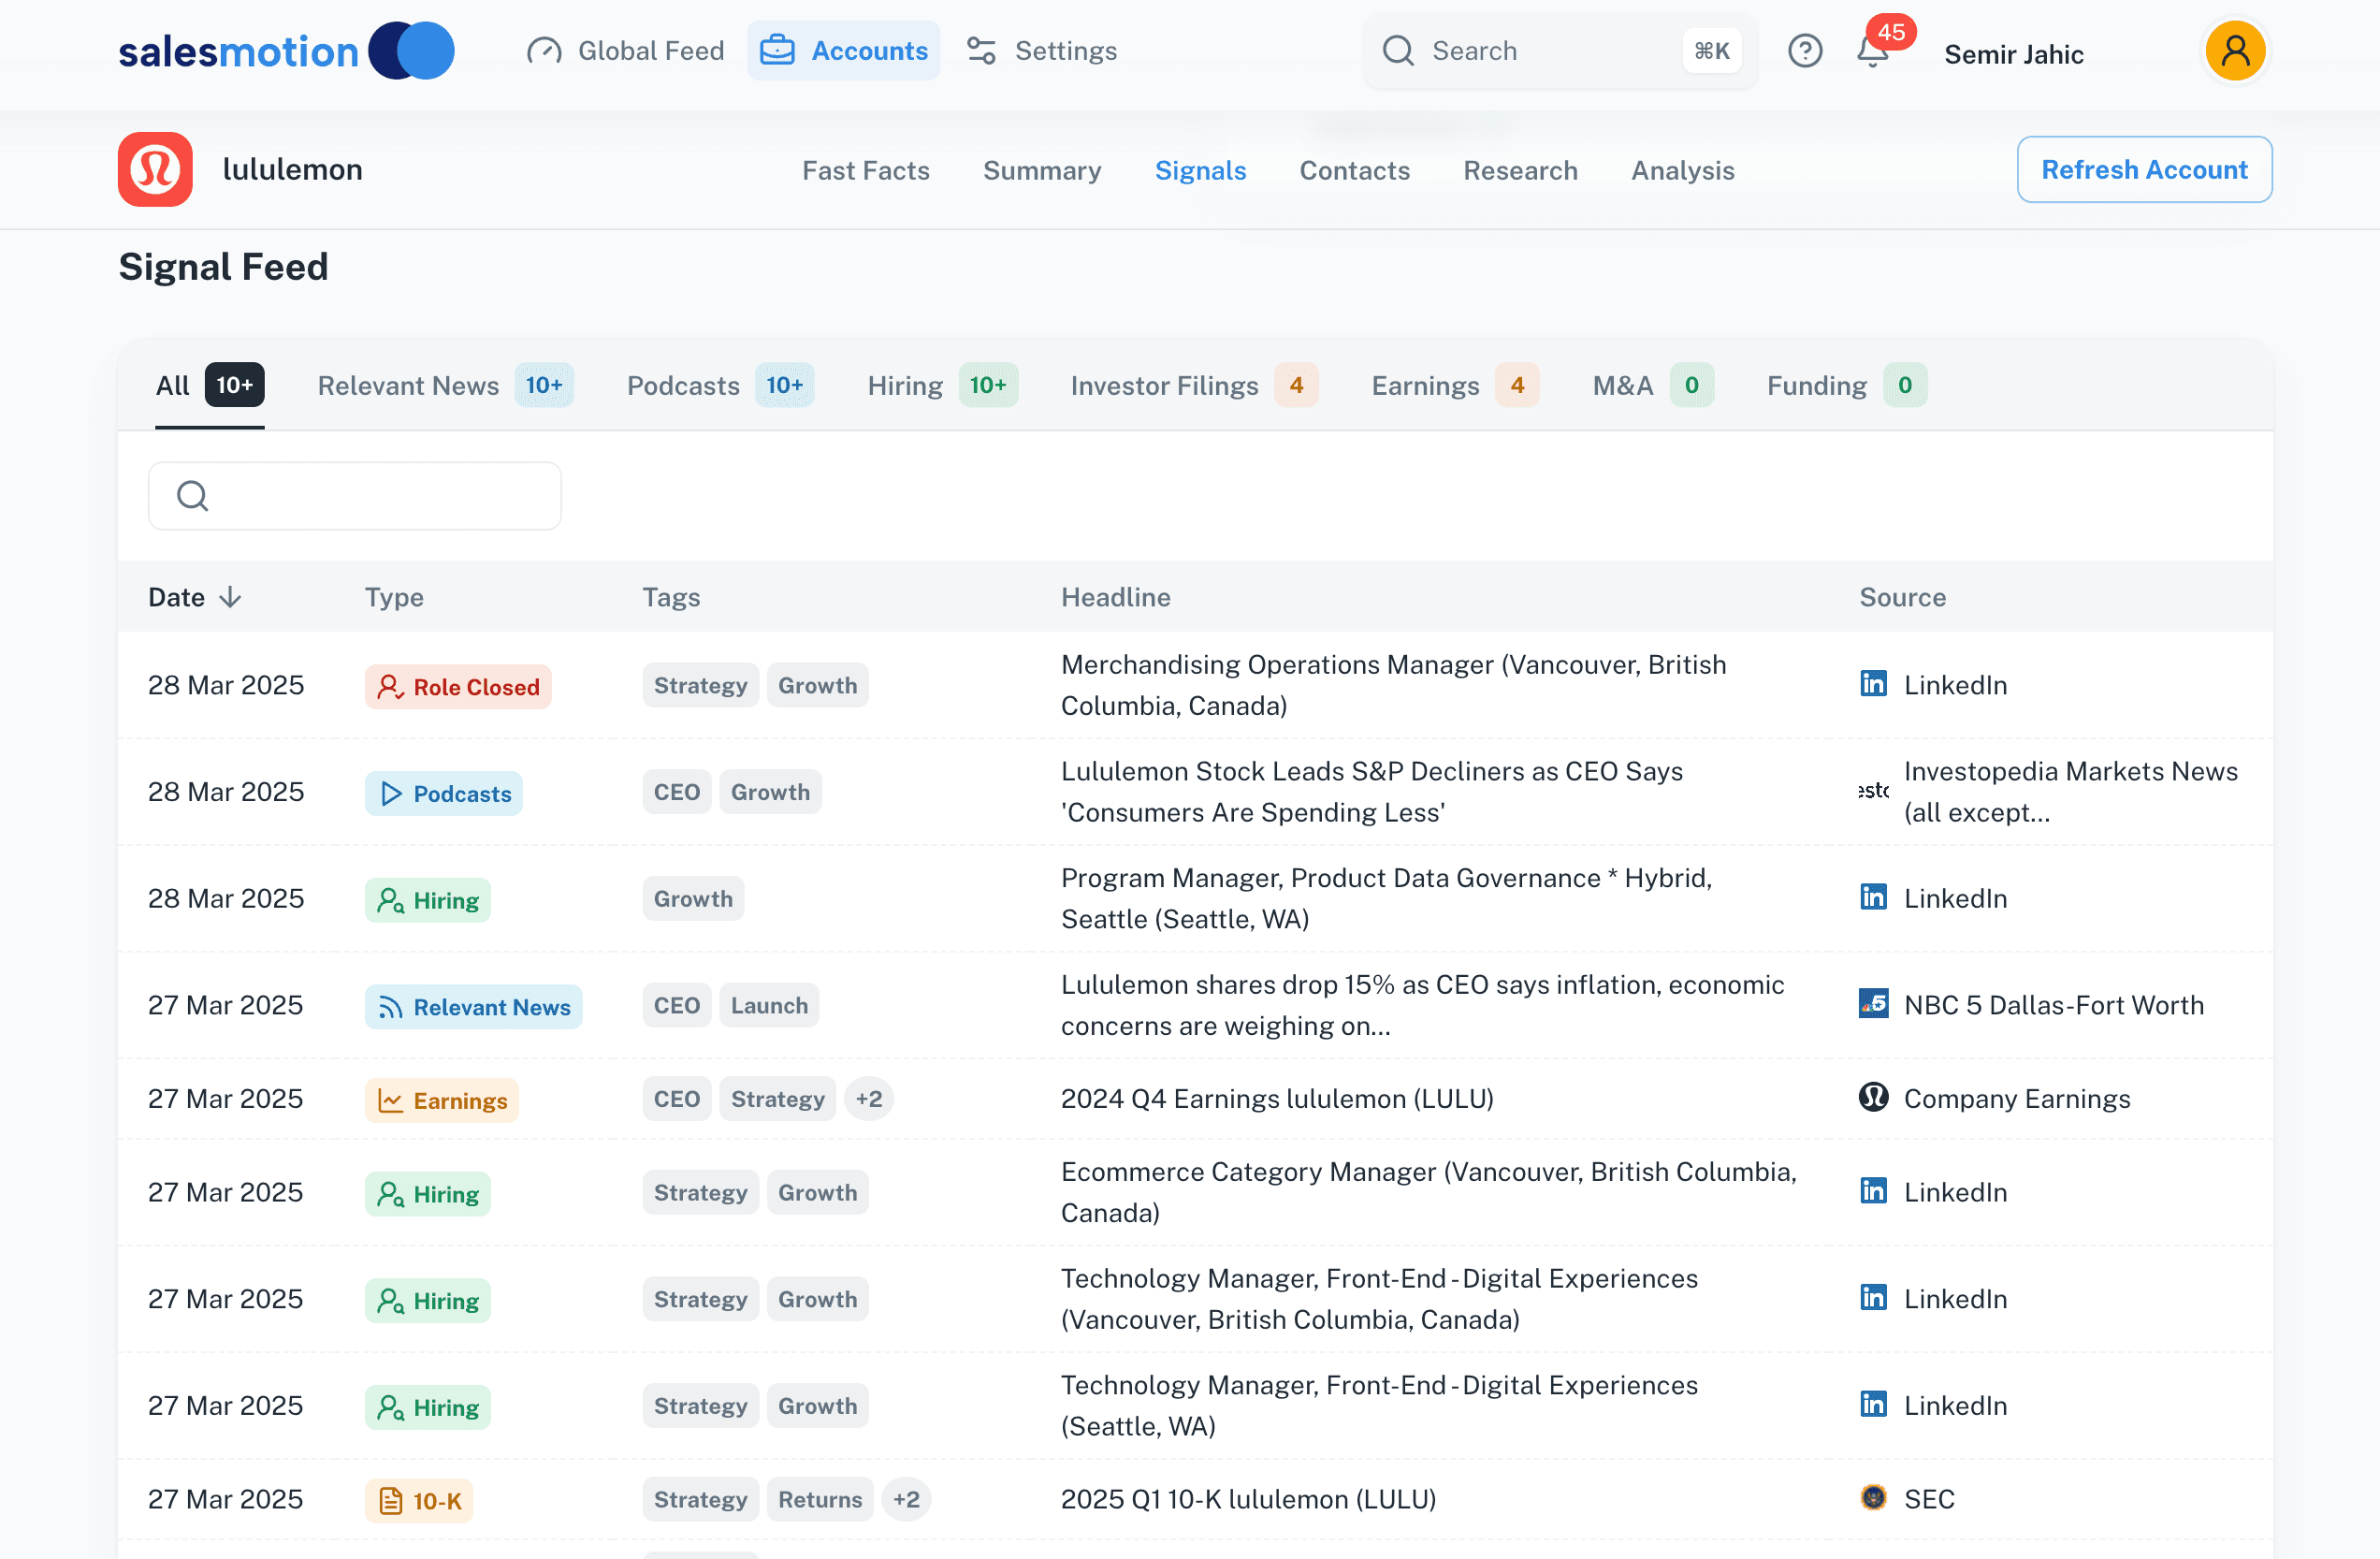This screenshot has width=2380, height=1559.
Task: Click the Type column header
Action: [394, 597]
